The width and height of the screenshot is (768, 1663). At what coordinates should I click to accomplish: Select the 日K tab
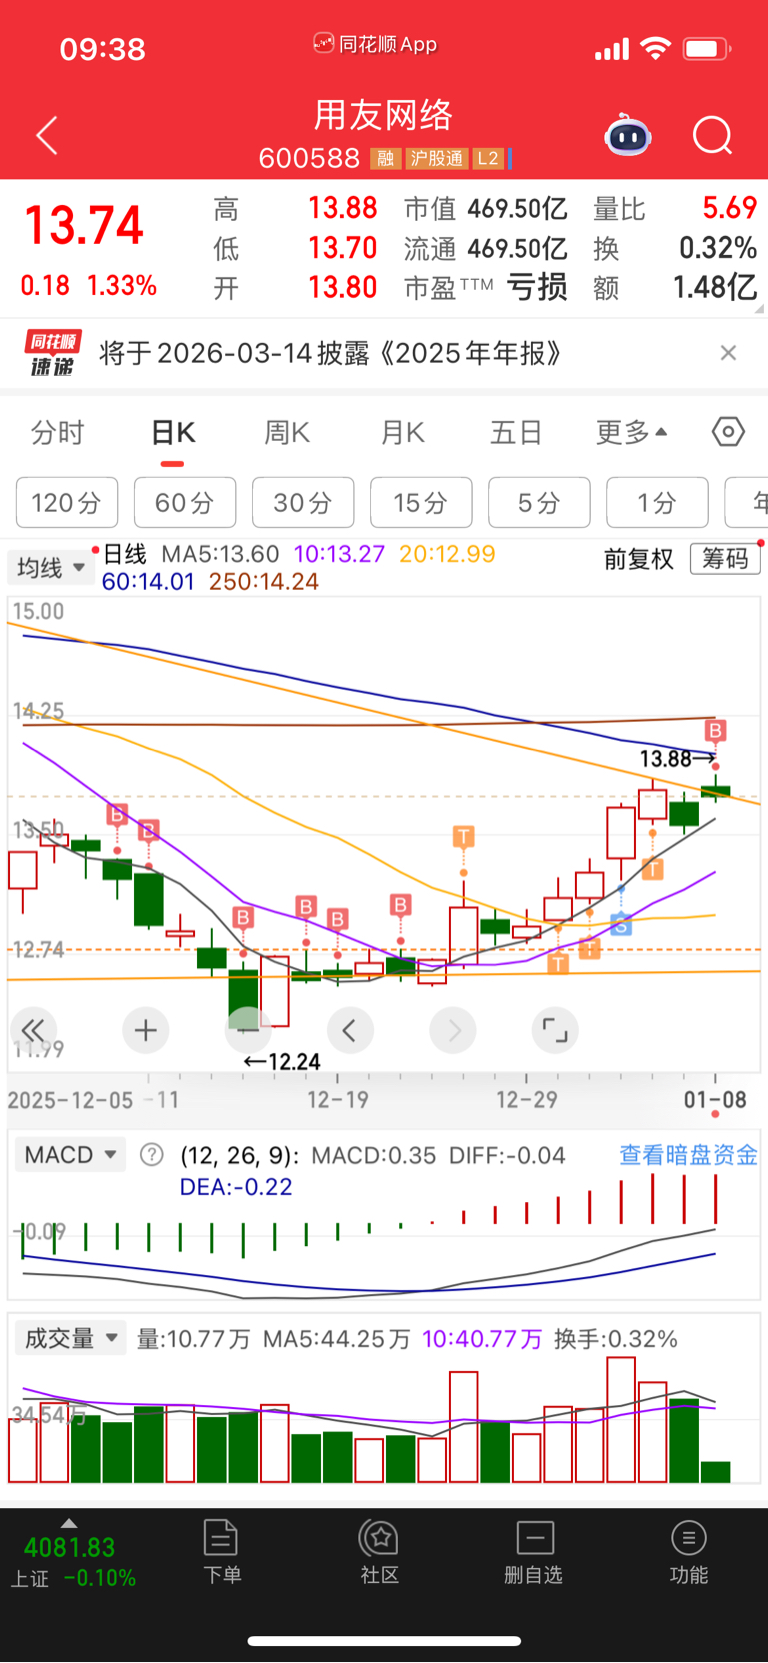173,433
